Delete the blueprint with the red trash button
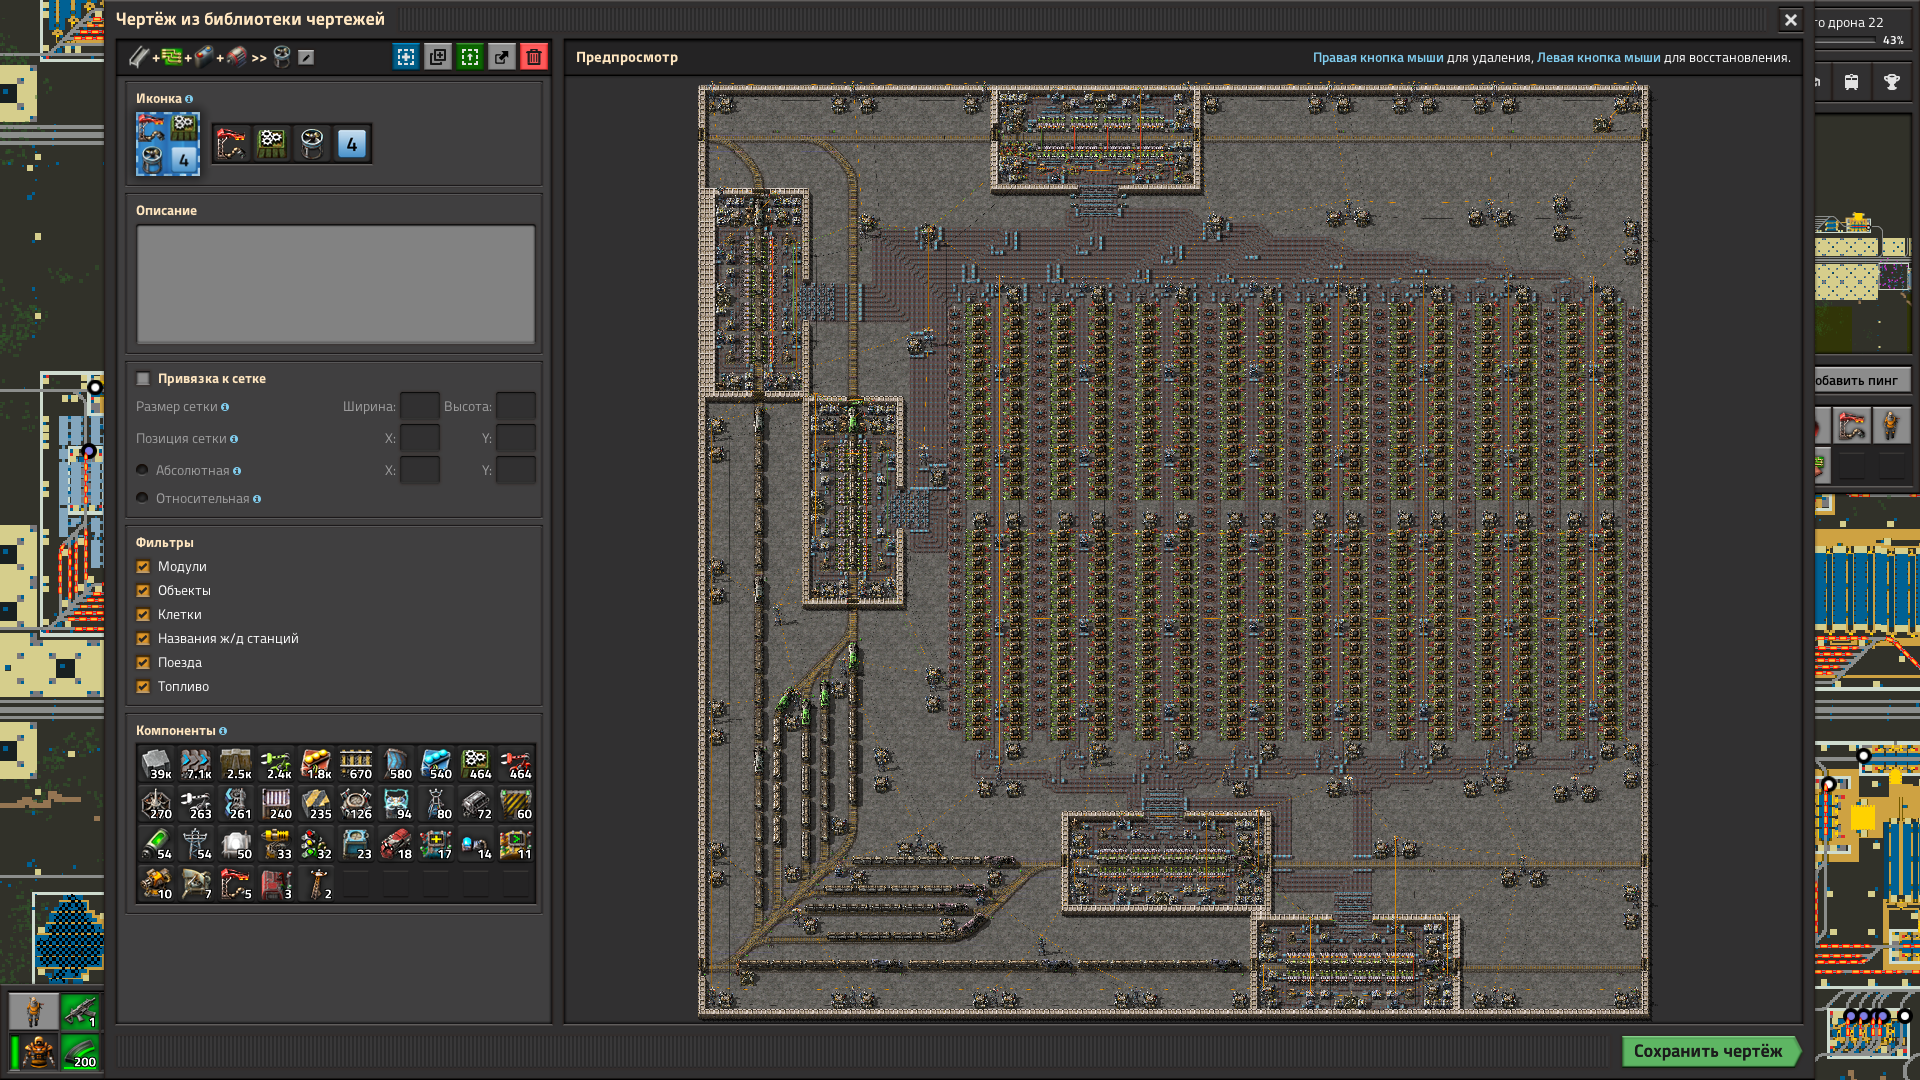The height and width of the screenshot is (1080, 1920). tap(534, 57)
